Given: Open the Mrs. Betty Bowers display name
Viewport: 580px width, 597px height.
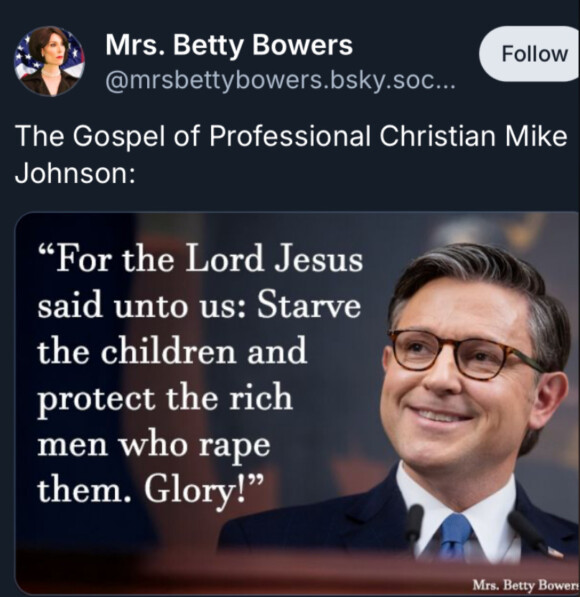Looking at the screenshot, I should click(229, 45).
